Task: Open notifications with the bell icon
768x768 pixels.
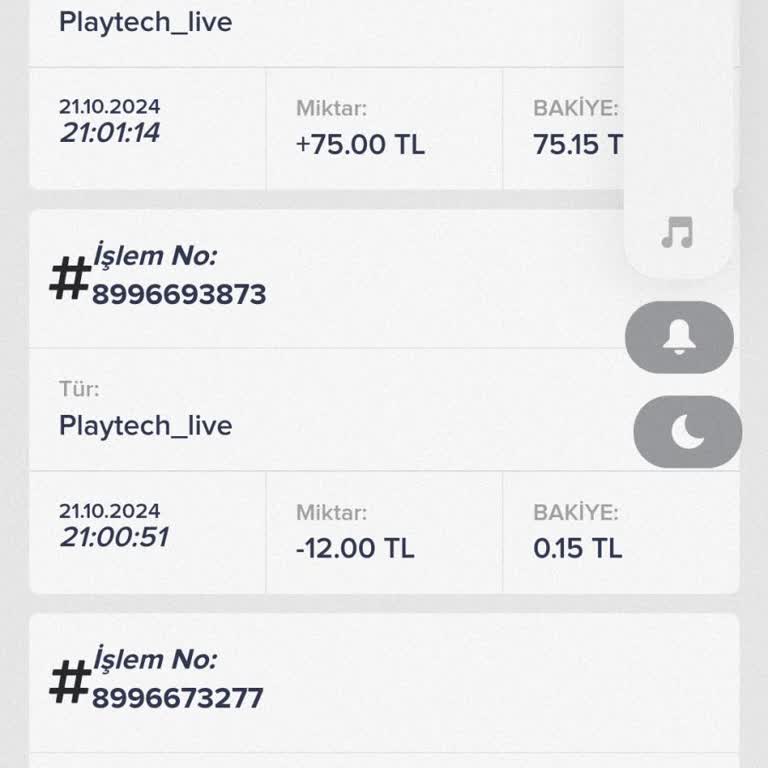Action: pyautogui.click(x=680, y=337)
